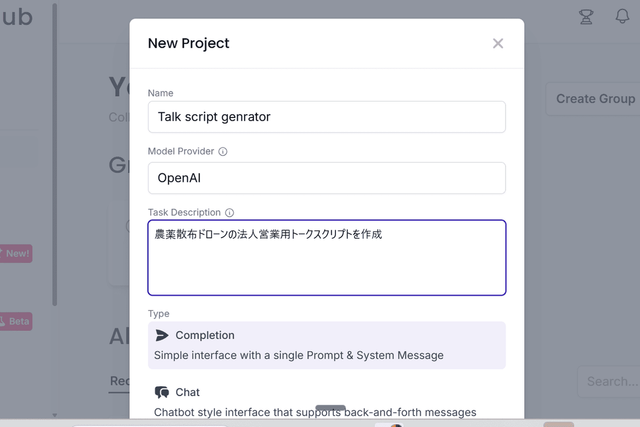Click the info icon beside Task Description
640x427 pixels.
(x=230, y=213)
